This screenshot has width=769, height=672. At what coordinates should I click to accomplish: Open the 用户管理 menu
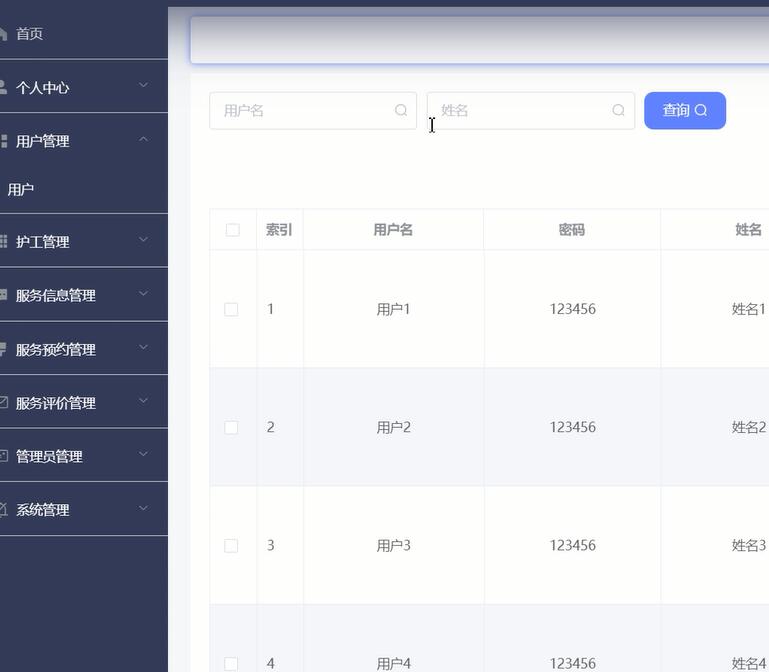(x=84, y=141)
